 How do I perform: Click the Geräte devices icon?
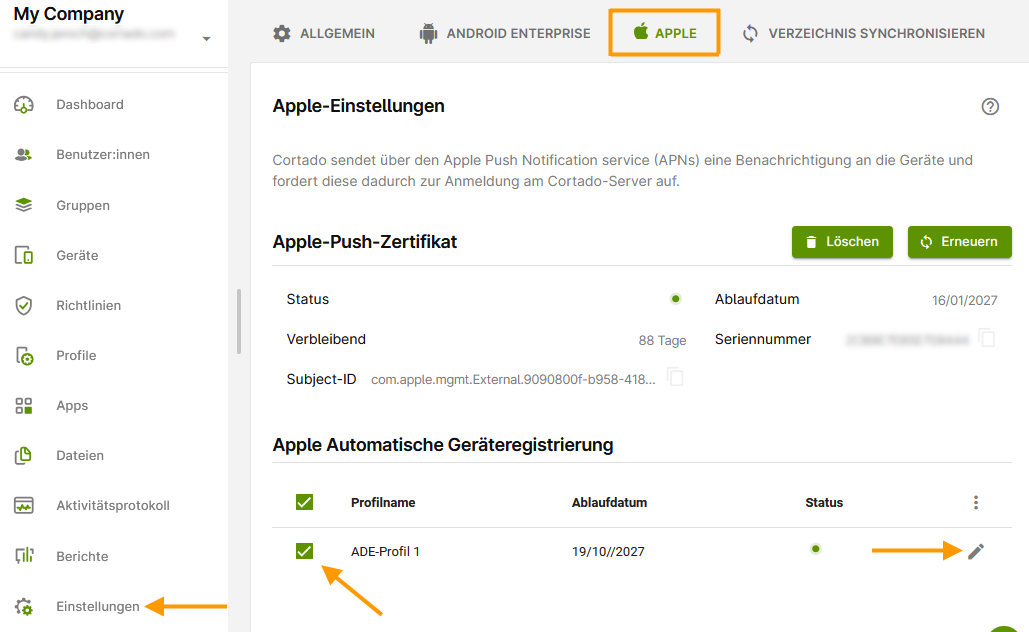[24, 255]
